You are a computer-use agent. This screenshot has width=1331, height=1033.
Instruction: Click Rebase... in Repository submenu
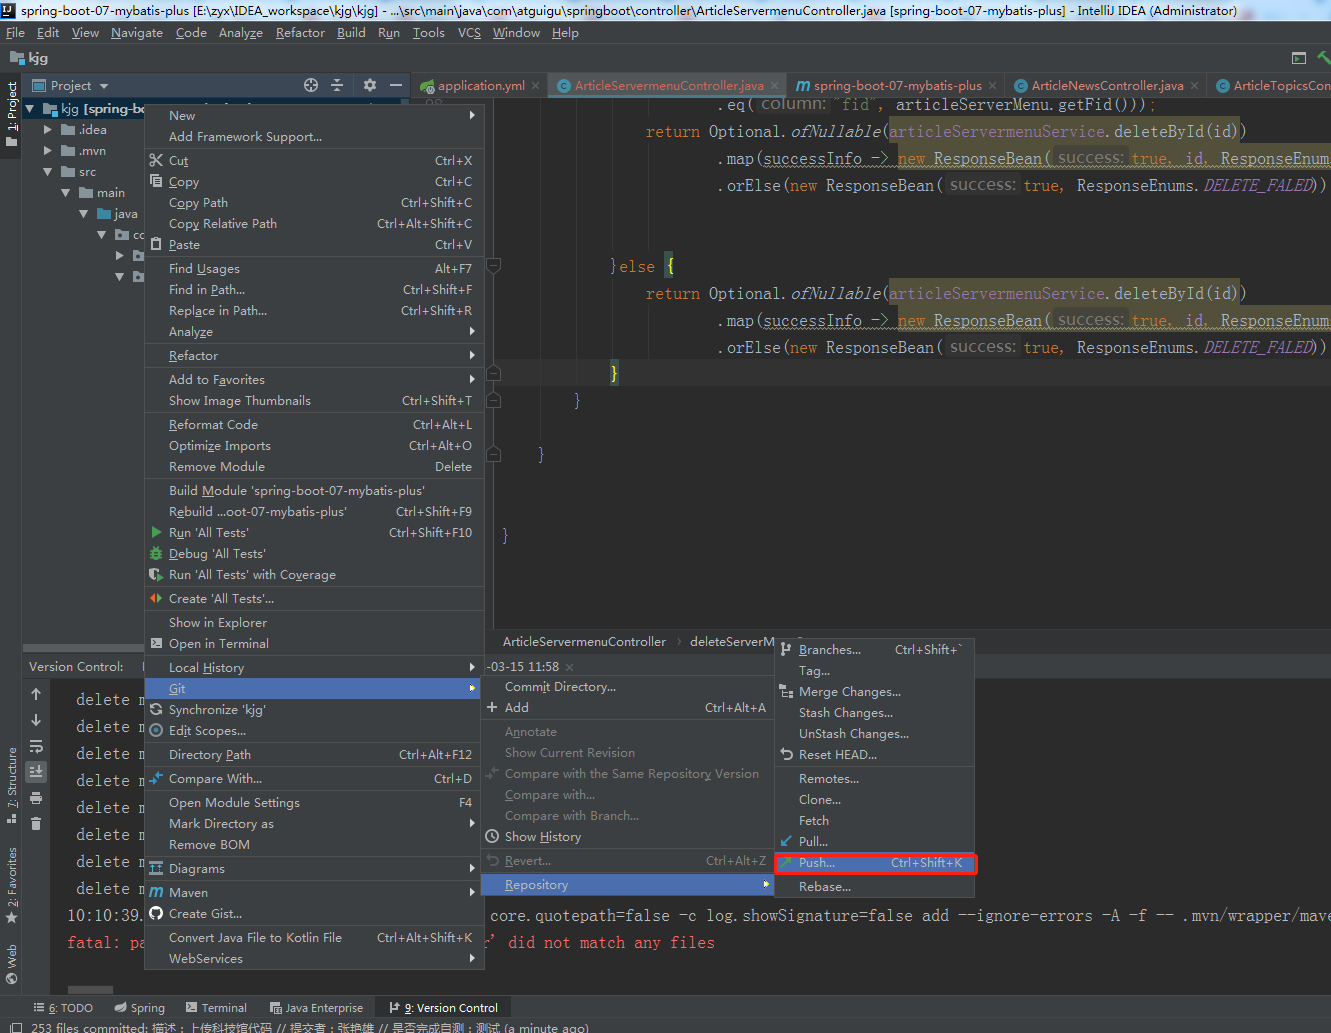click(x=875, y=887)
